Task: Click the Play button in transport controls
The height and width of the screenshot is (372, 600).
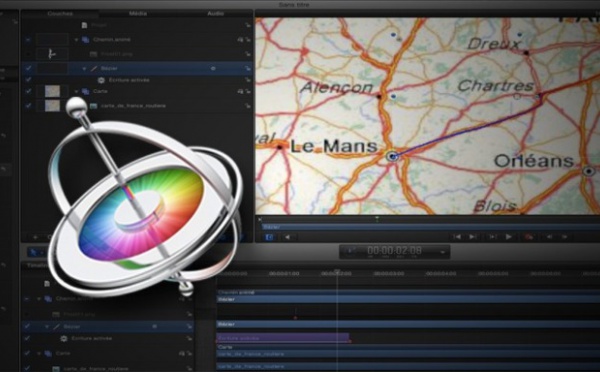Action: [509, 237]
